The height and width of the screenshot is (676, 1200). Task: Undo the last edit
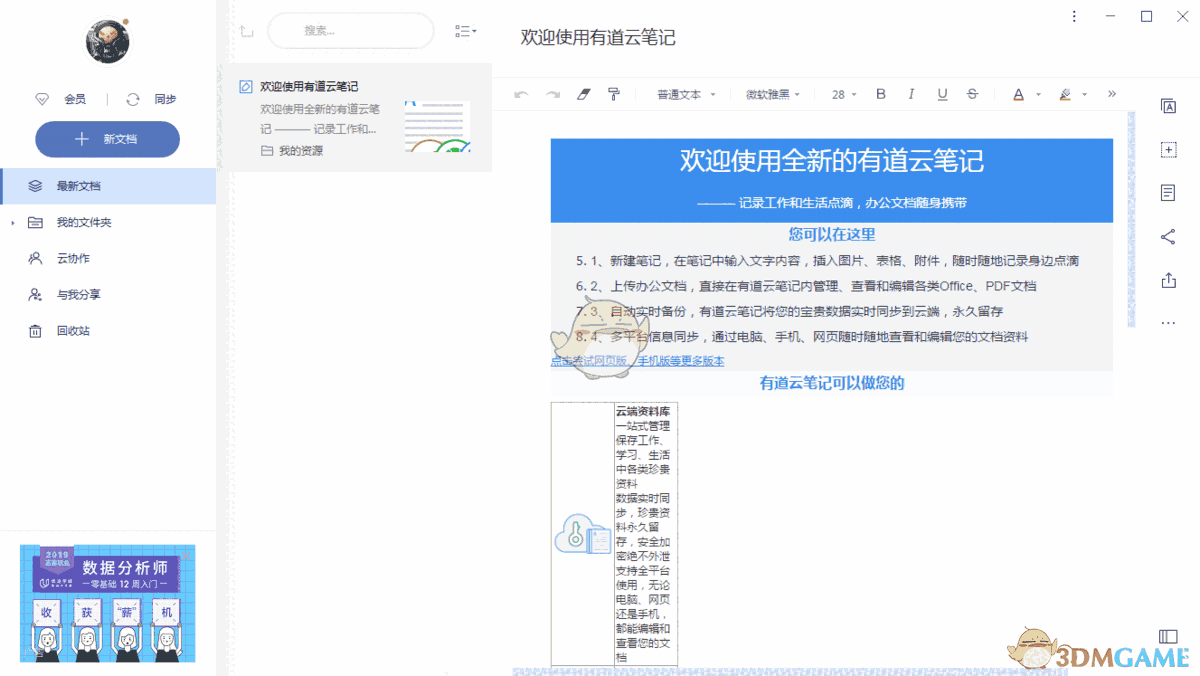point(521,94)
